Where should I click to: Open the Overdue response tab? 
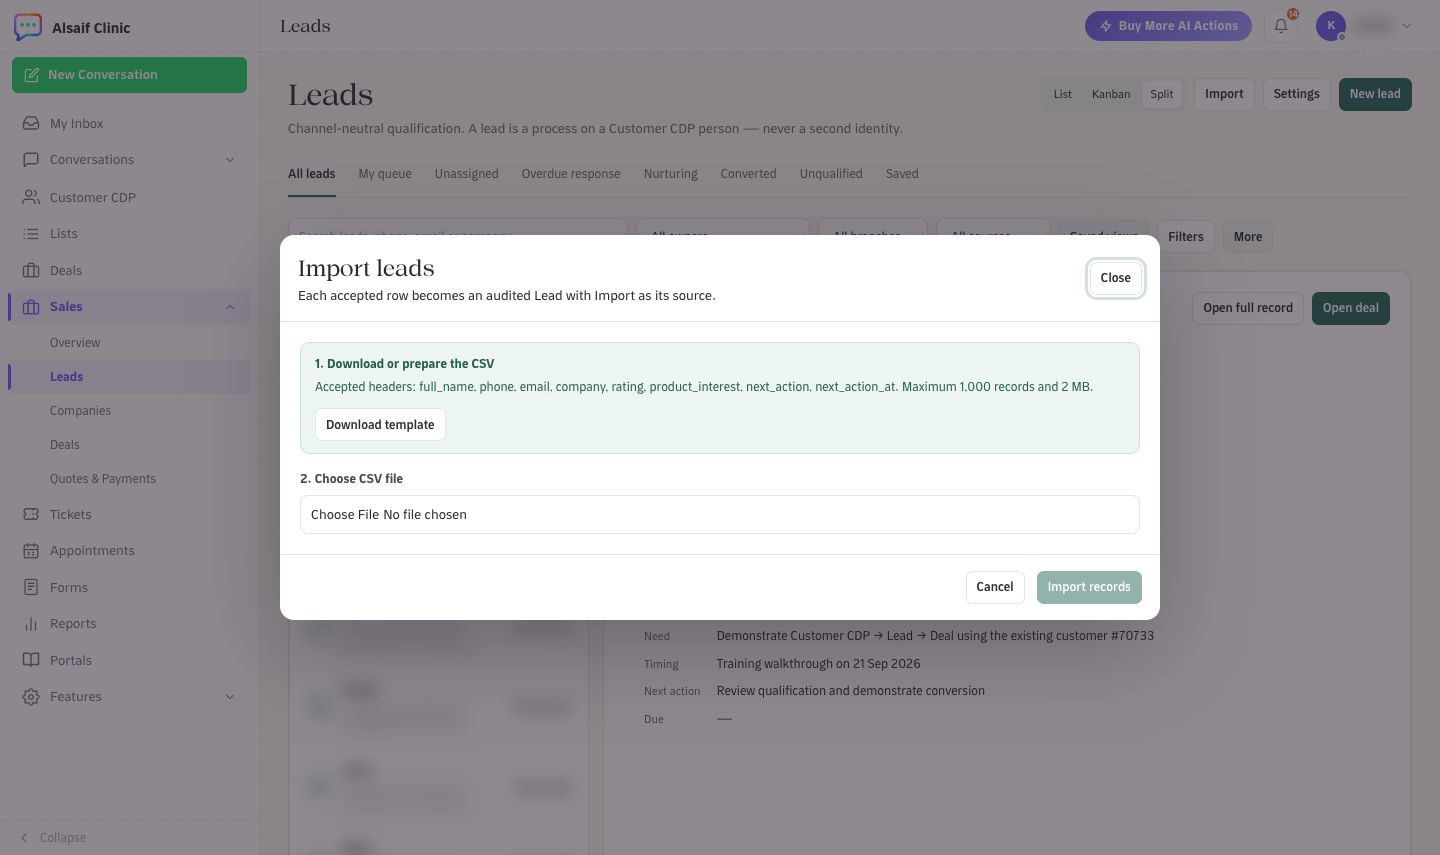pyautogui.click(x=571, y=174)
